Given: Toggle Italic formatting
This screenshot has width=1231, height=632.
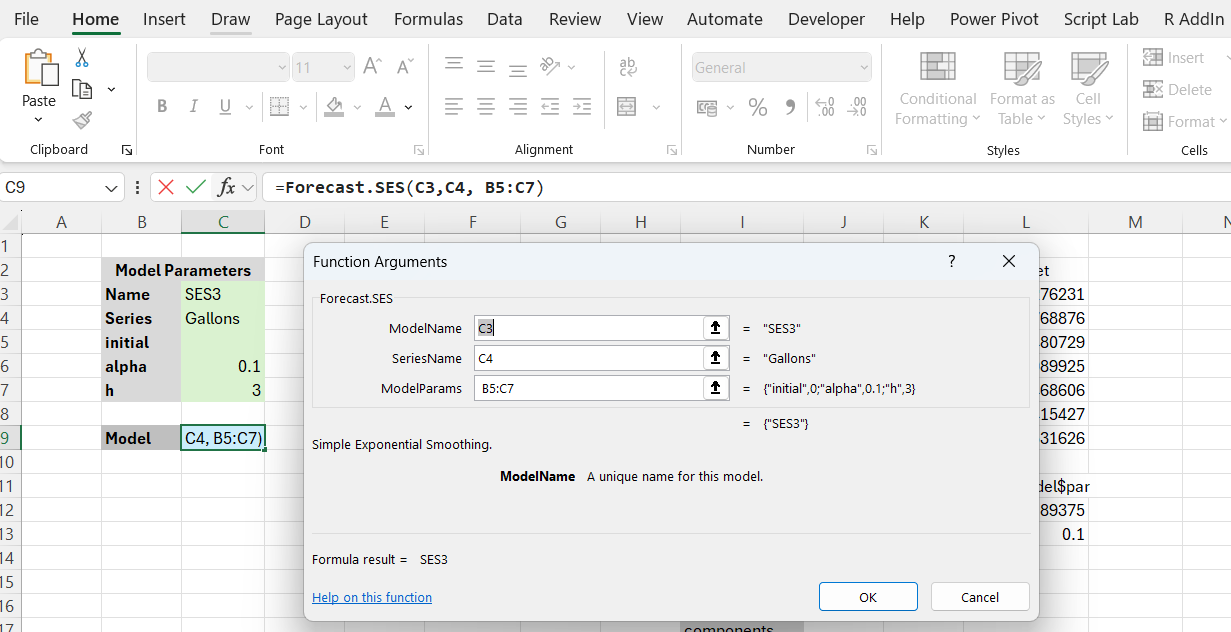Looking at the screenshot, I should [194, 106].
